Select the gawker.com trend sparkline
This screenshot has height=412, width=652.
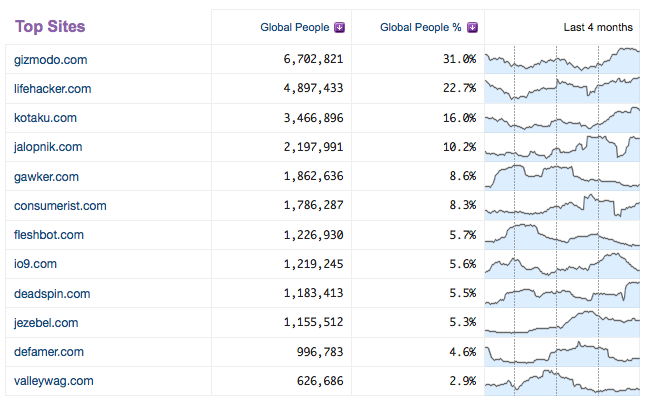click(562, 176)
